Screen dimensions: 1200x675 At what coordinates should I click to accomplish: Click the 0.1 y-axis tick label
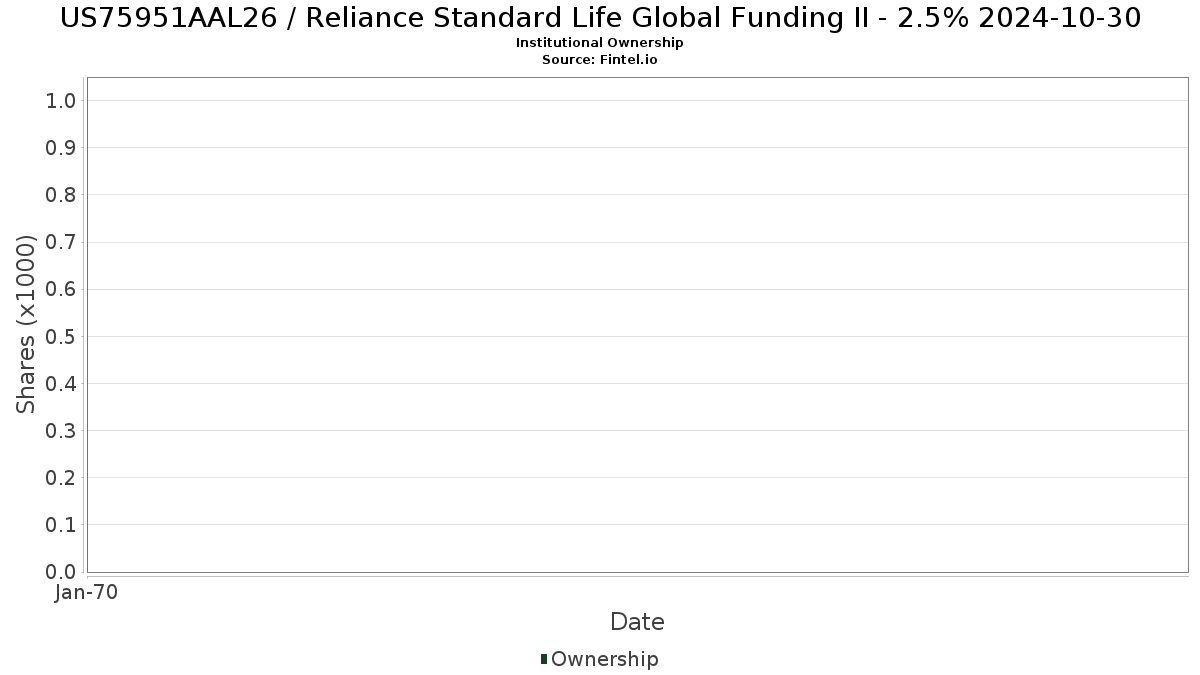(61, 524)
